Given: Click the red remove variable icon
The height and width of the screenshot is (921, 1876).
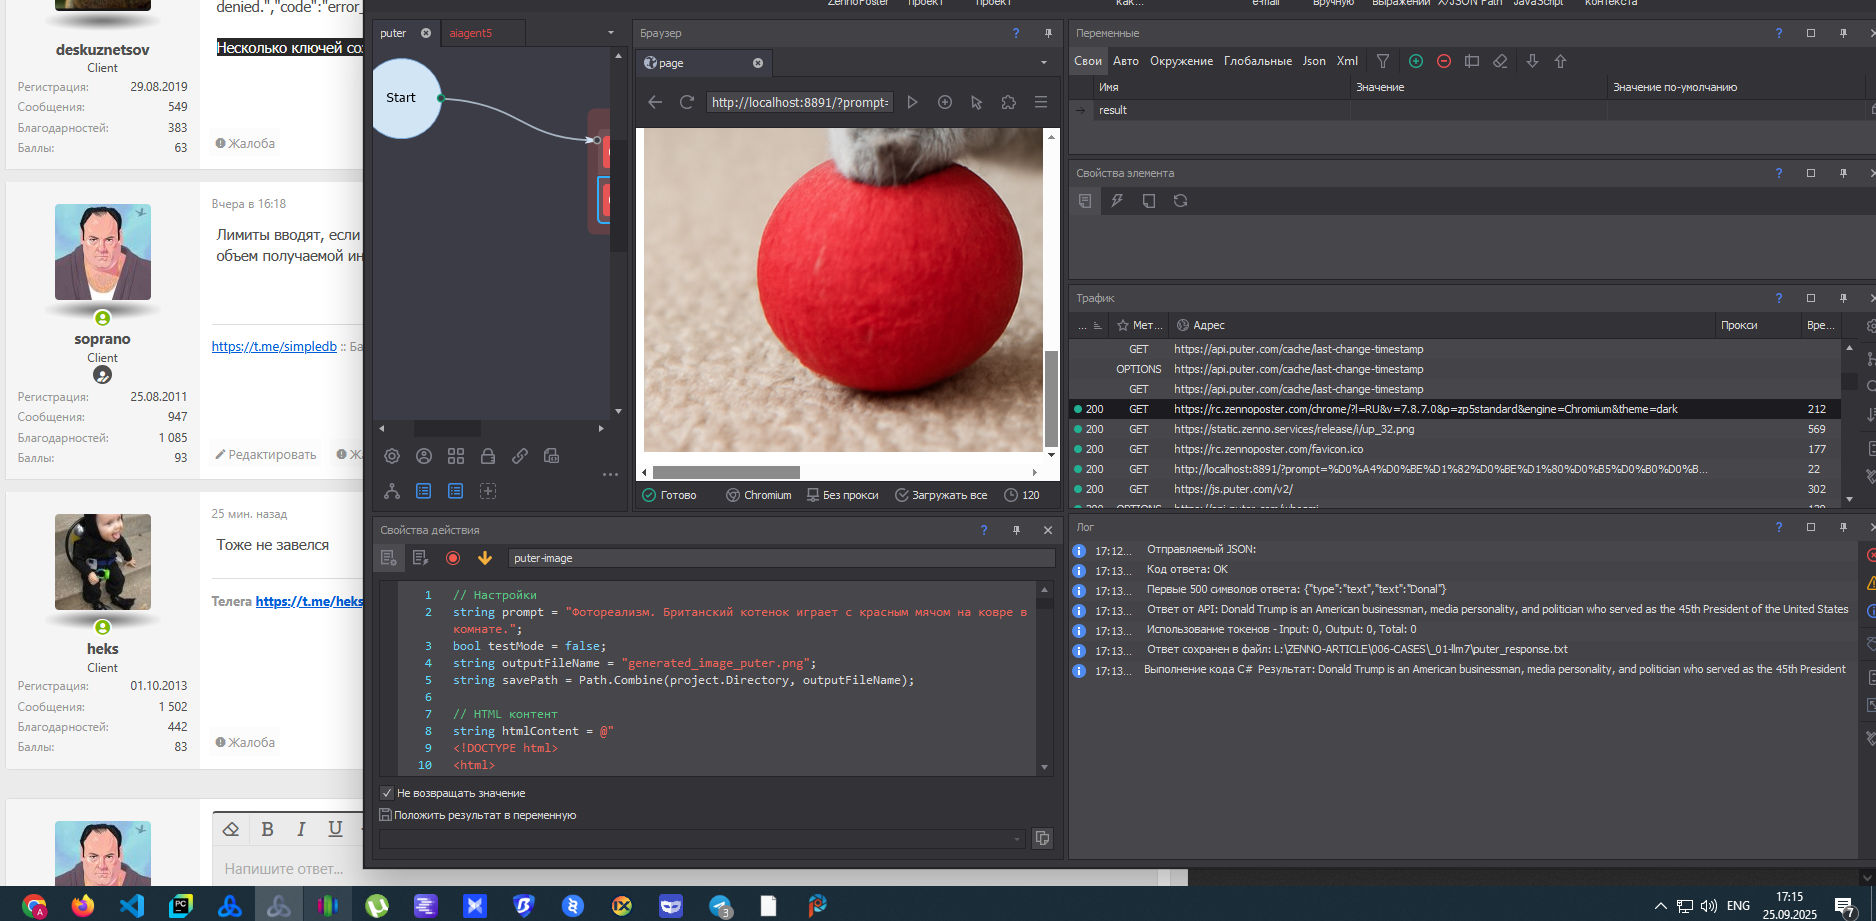Looking at the screenshot, I should [x=1444, y=61].
